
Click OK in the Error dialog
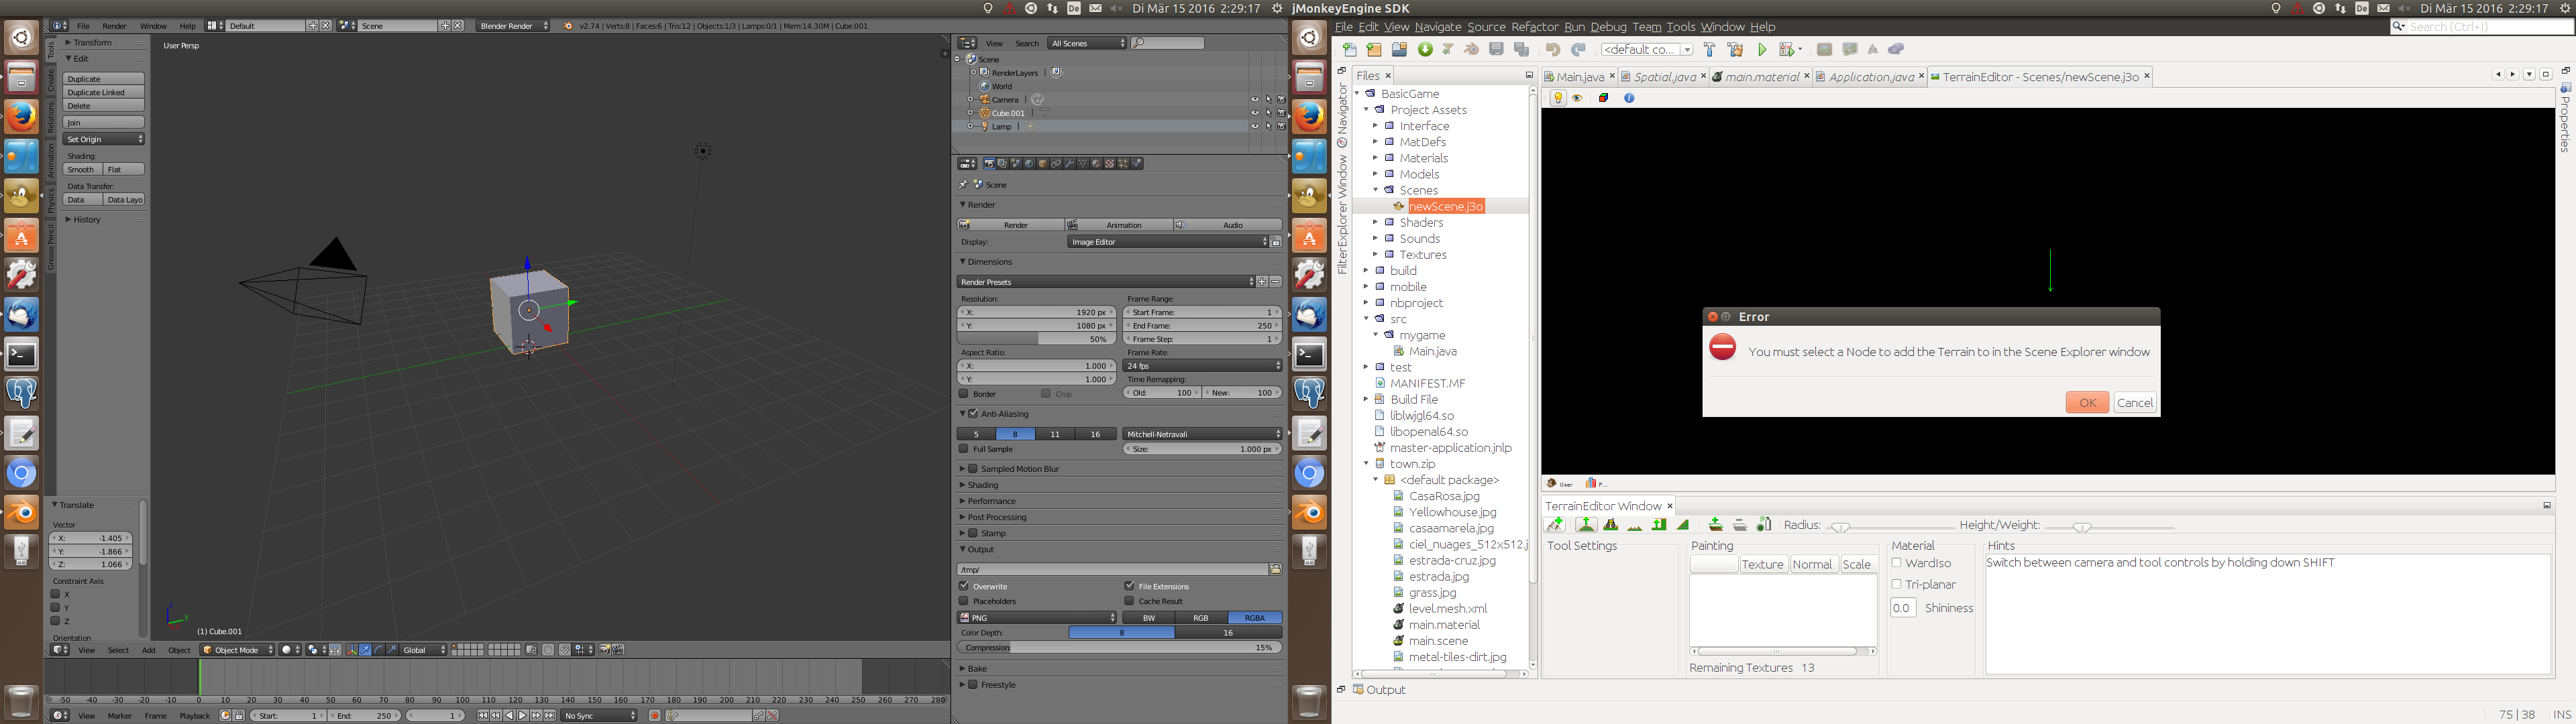2087,402
